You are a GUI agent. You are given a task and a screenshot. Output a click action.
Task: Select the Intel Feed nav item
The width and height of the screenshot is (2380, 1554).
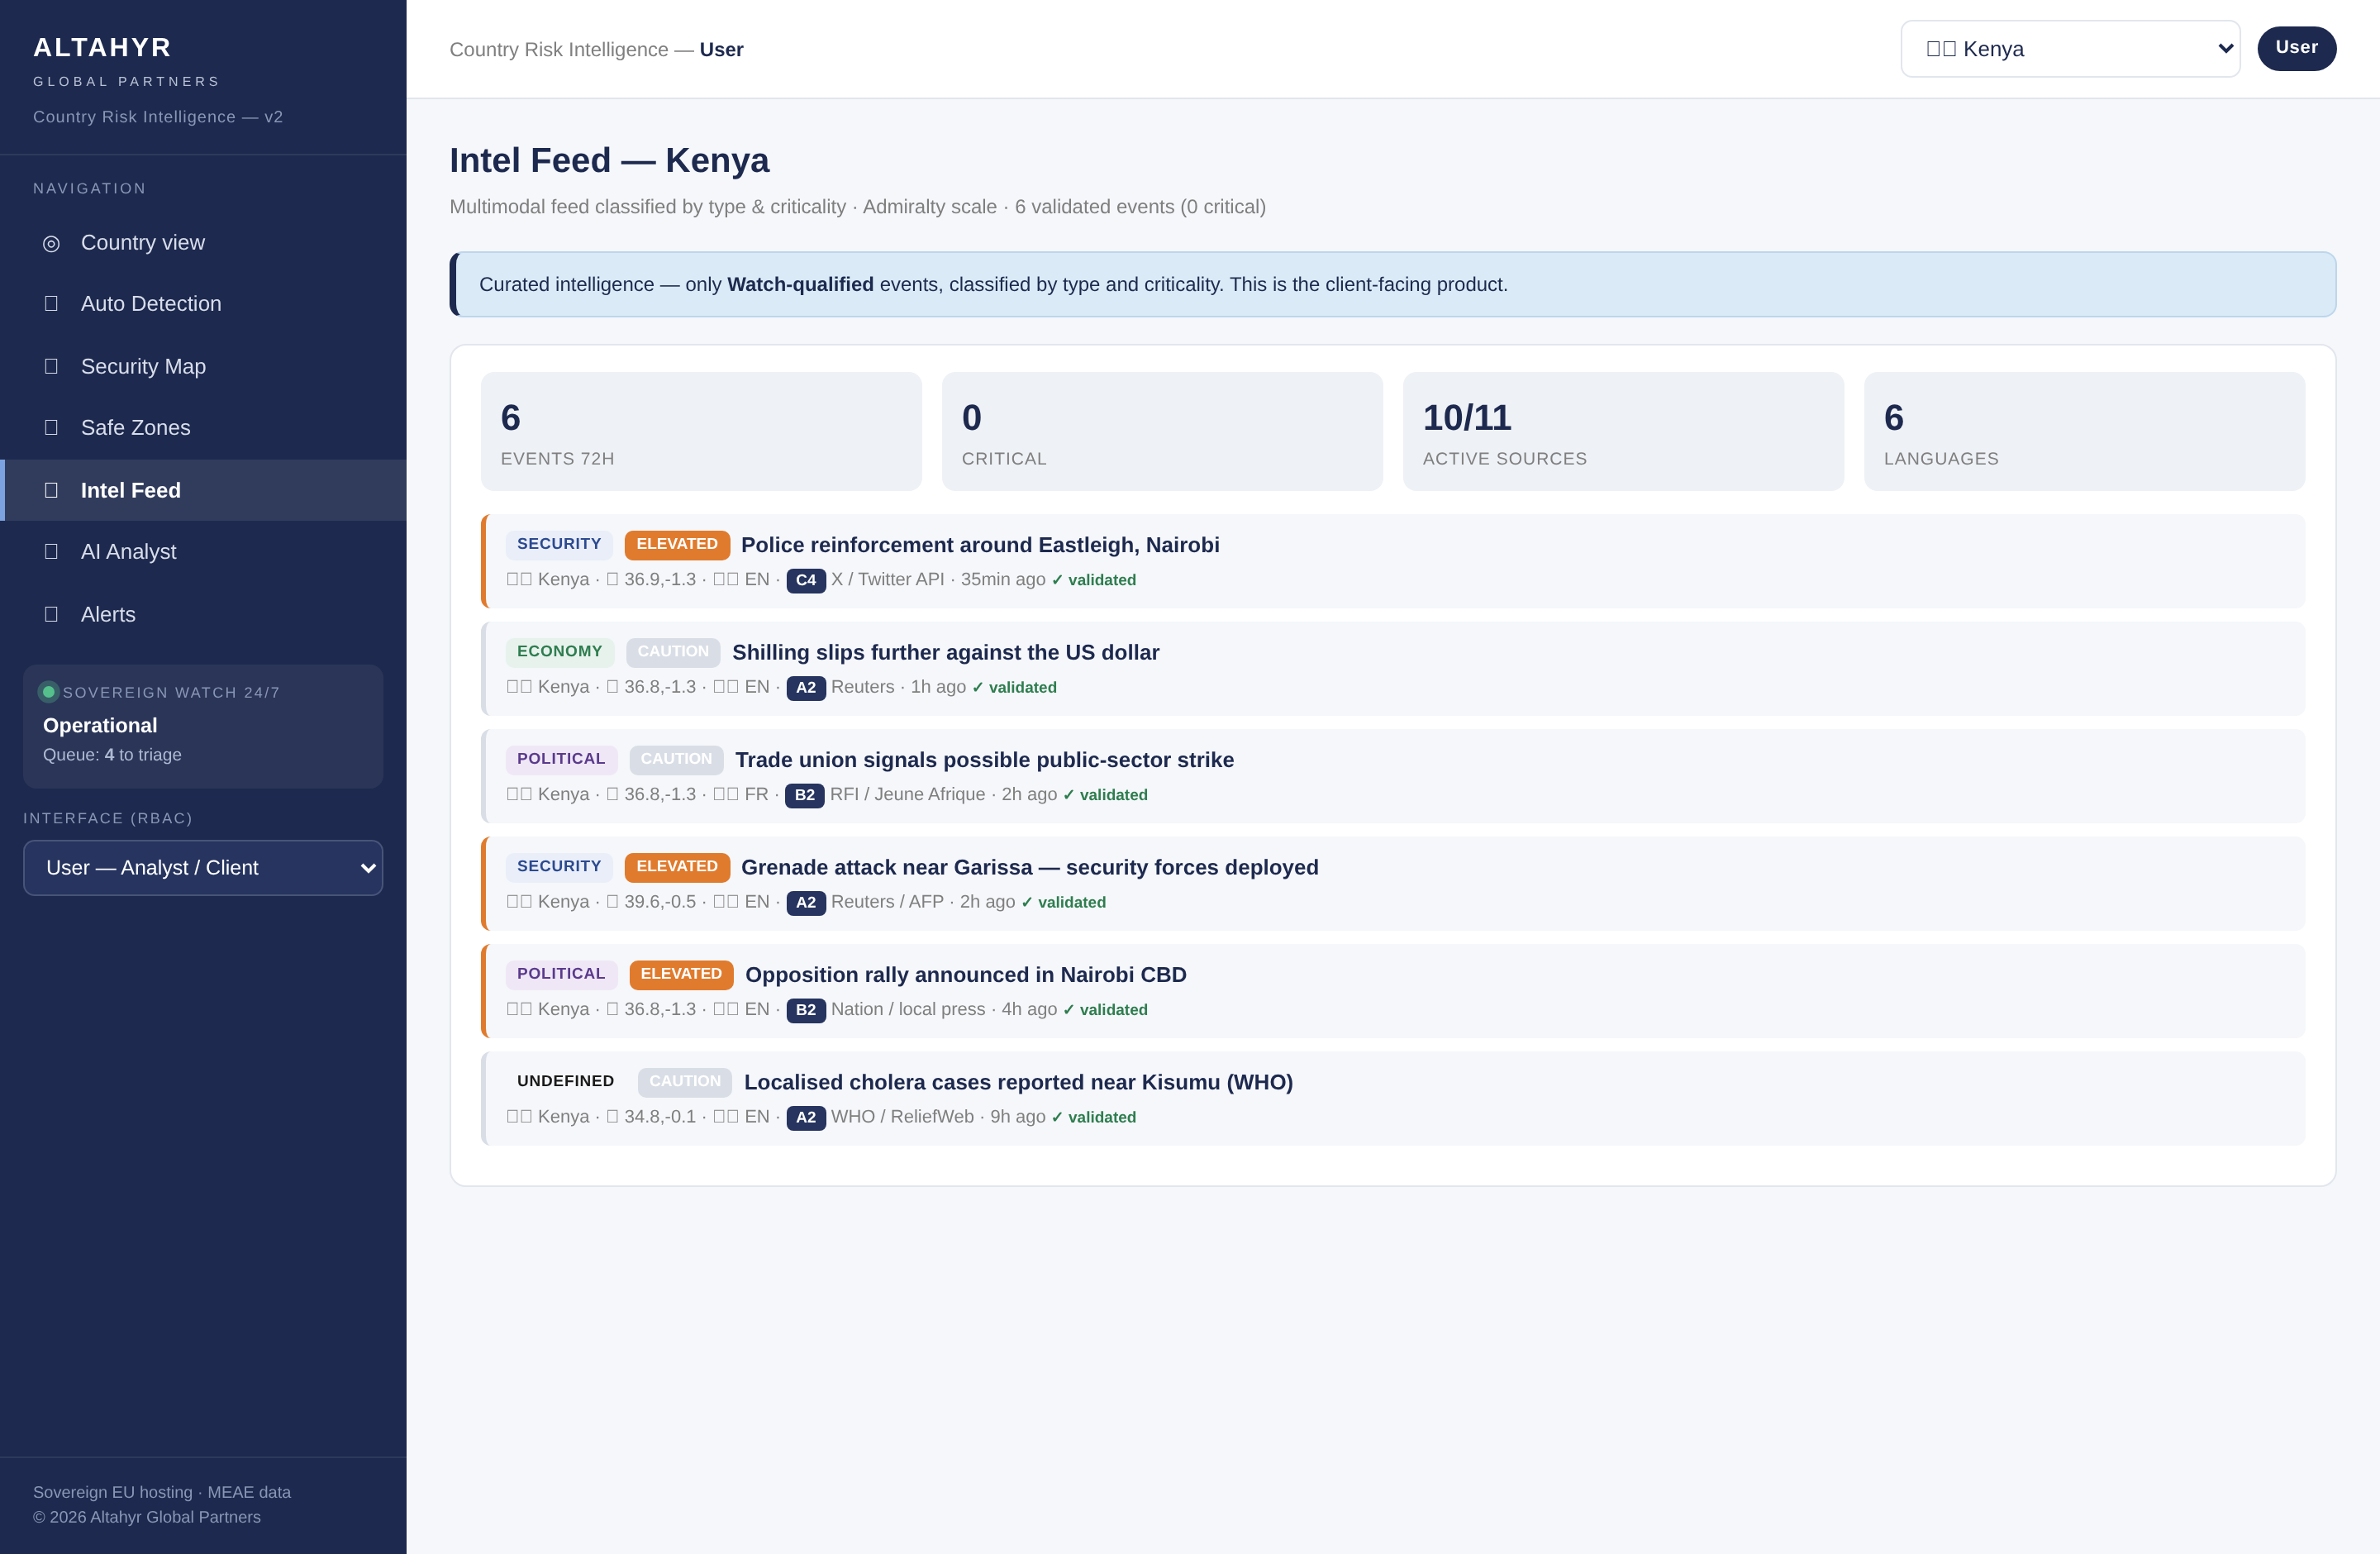(203, 490)
